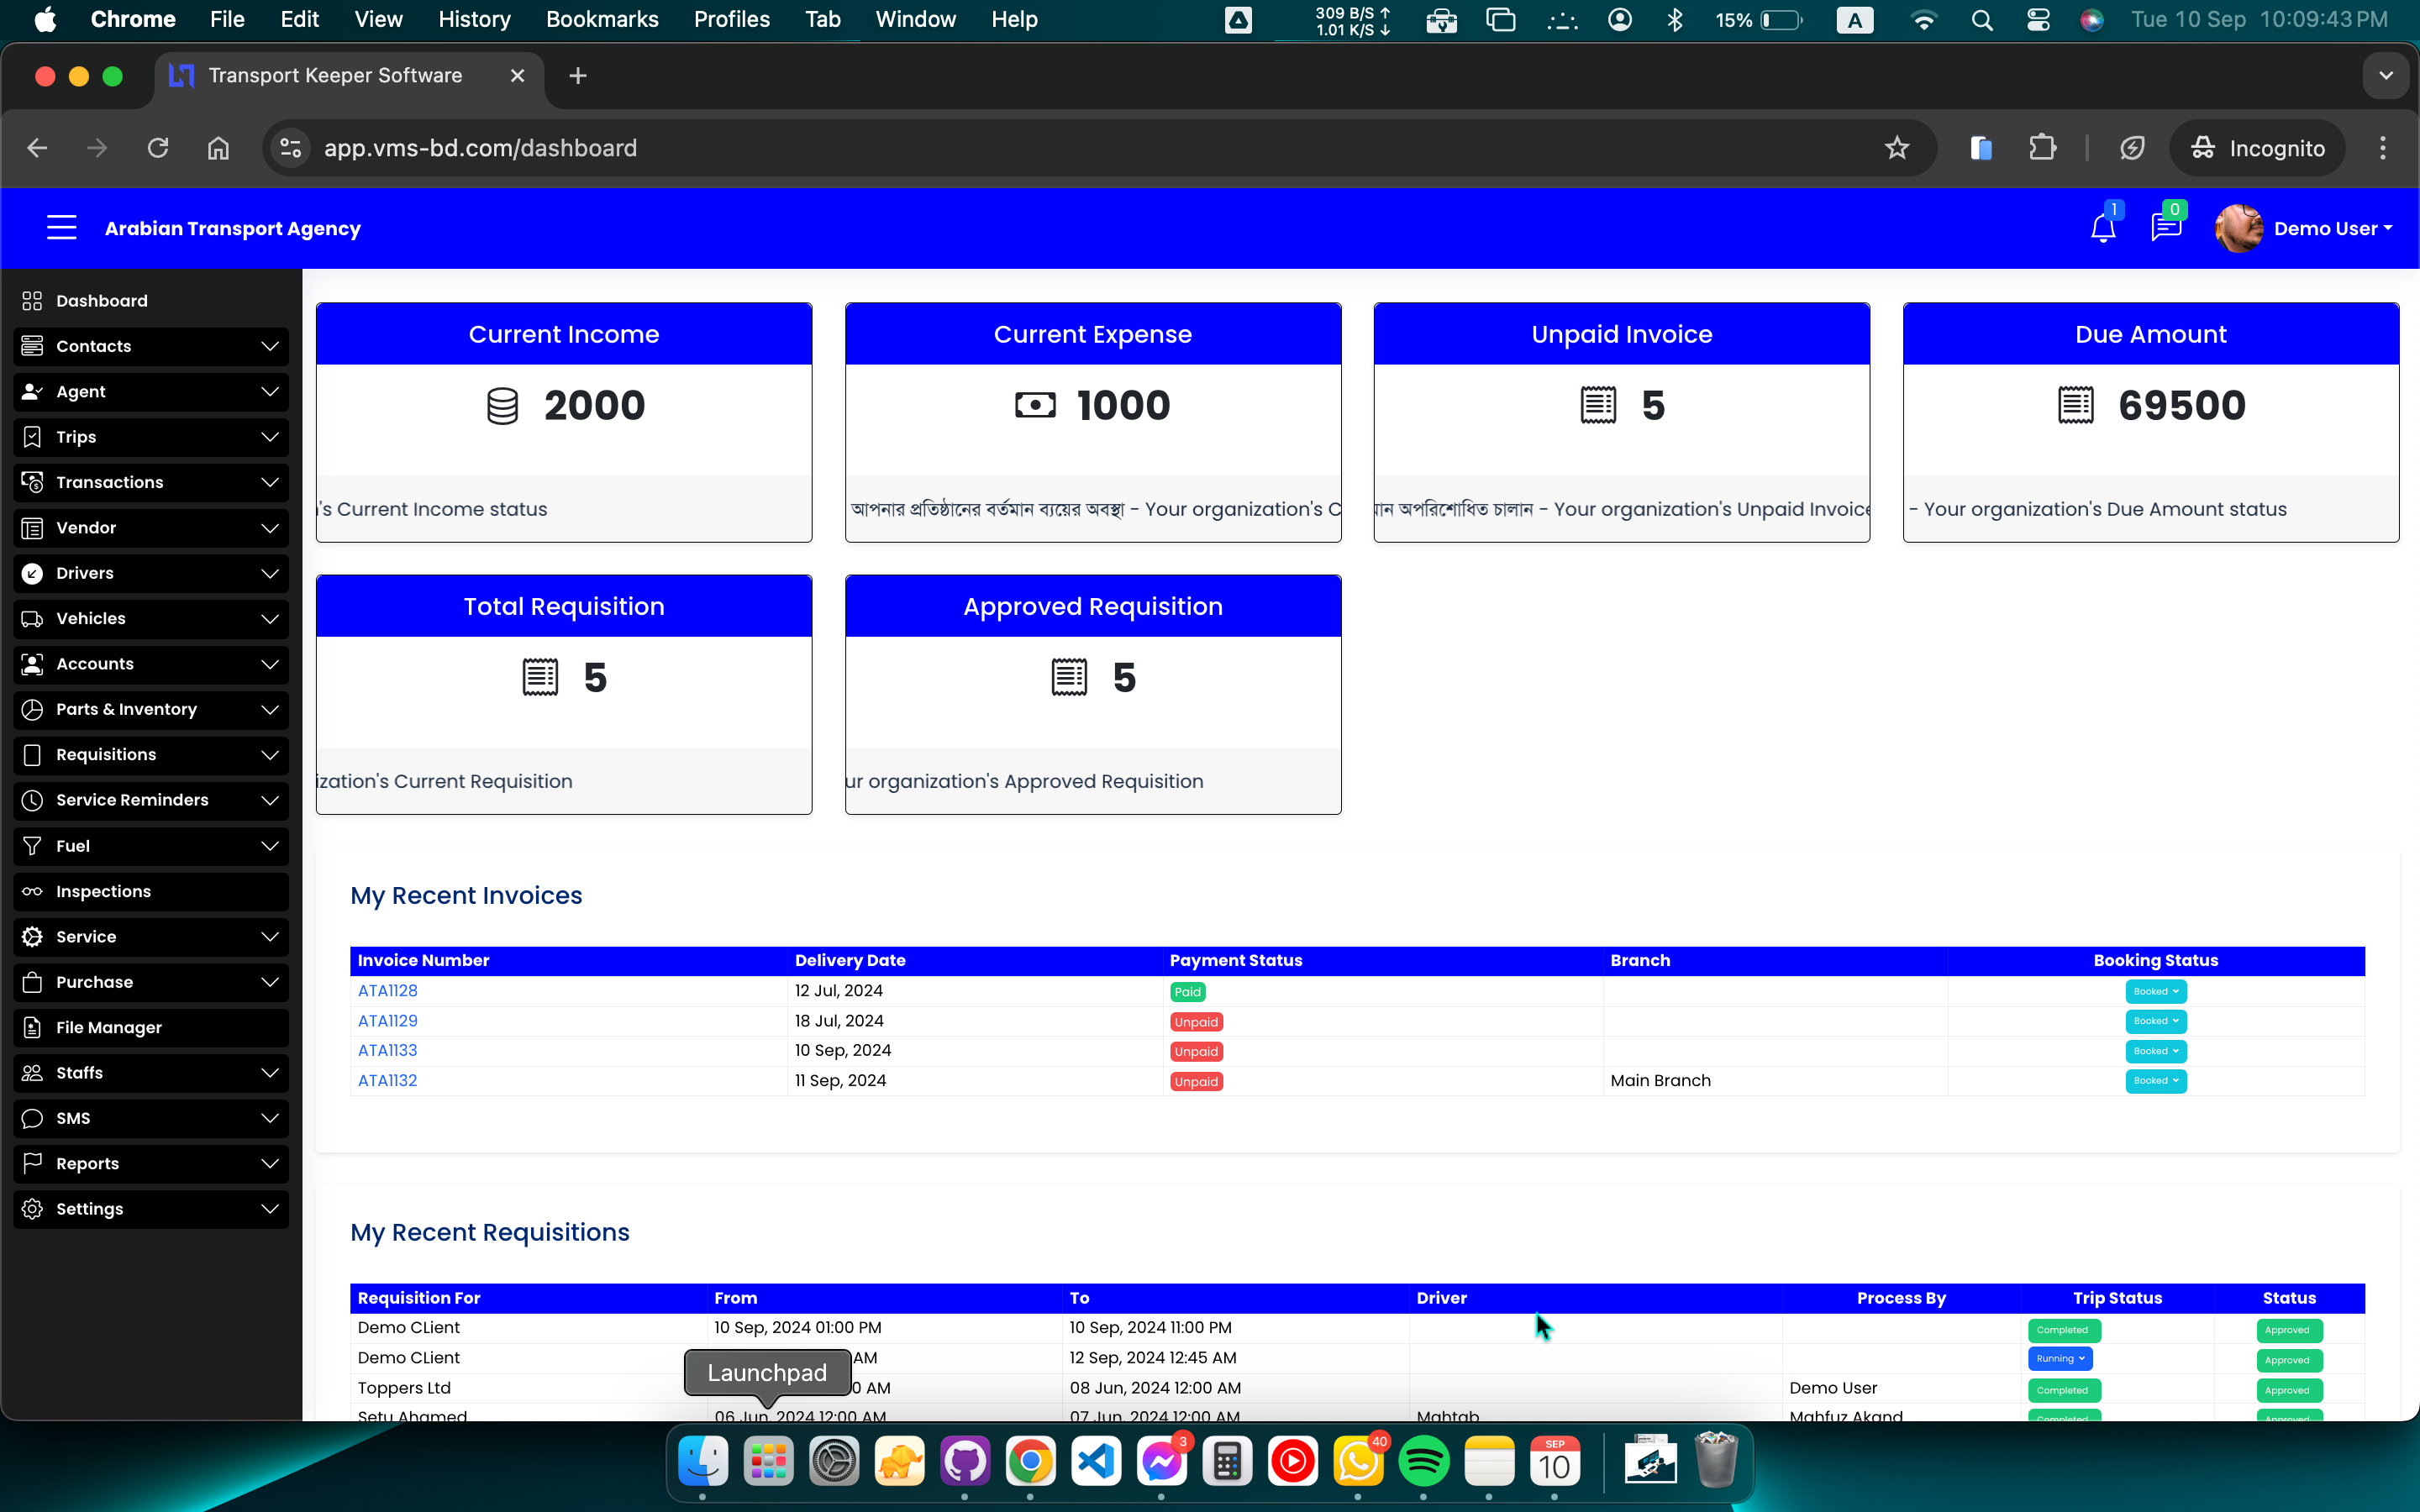2420x1512 pixels.
Task: Open invoice ATA1129 link
Action: 388,1021
